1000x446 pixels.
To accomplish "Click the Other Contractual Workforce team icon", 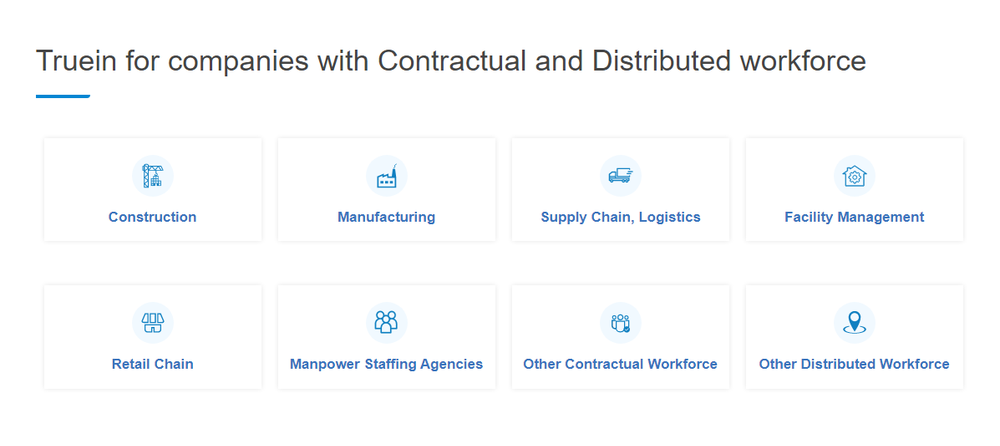I will [x=621, y=323].
